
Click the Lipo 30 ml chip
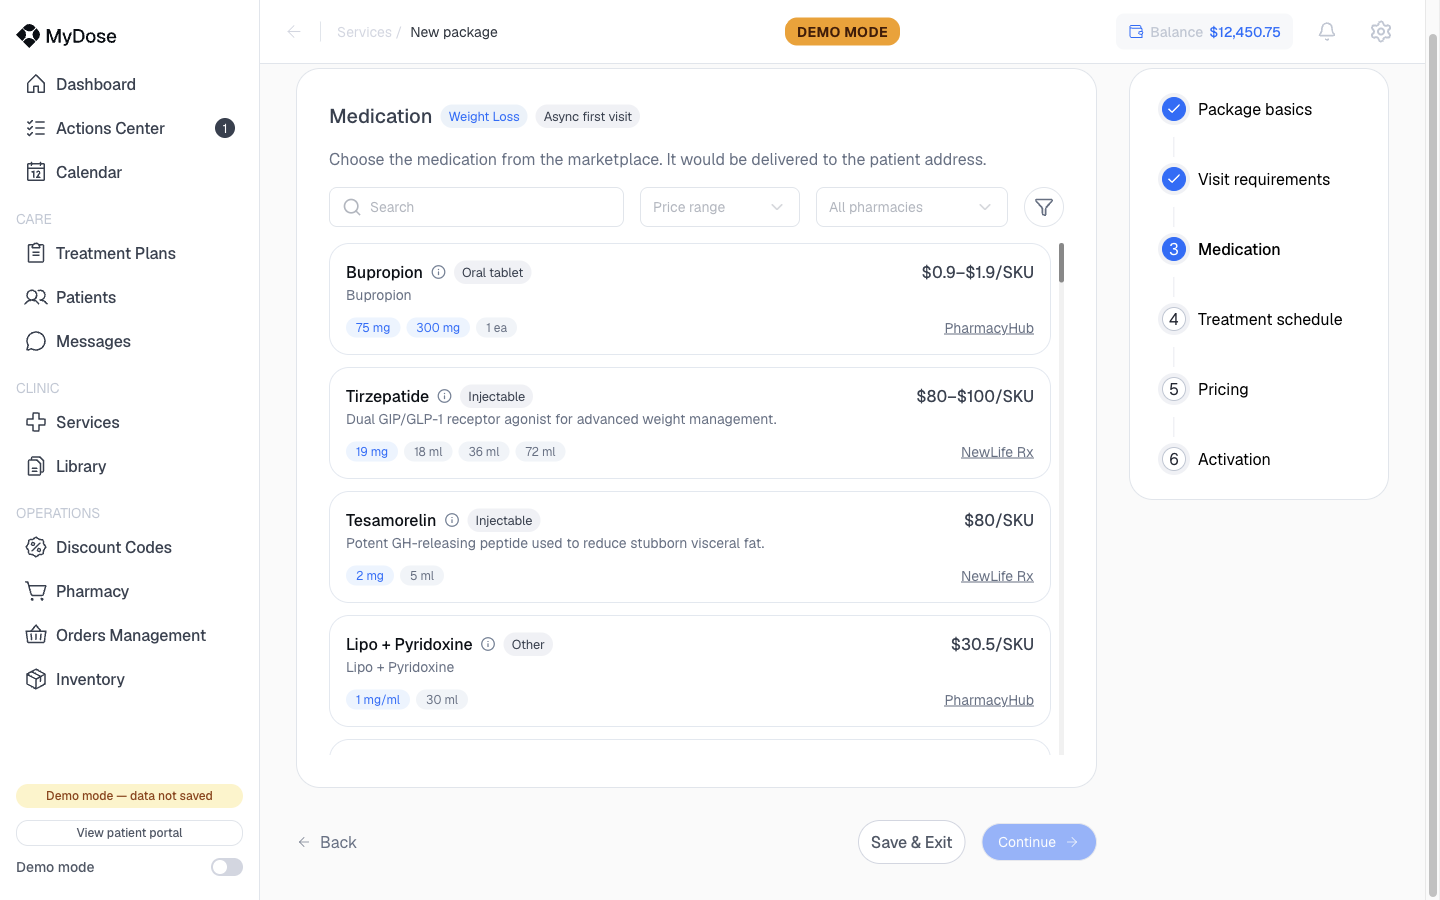[x=442, y=700]
